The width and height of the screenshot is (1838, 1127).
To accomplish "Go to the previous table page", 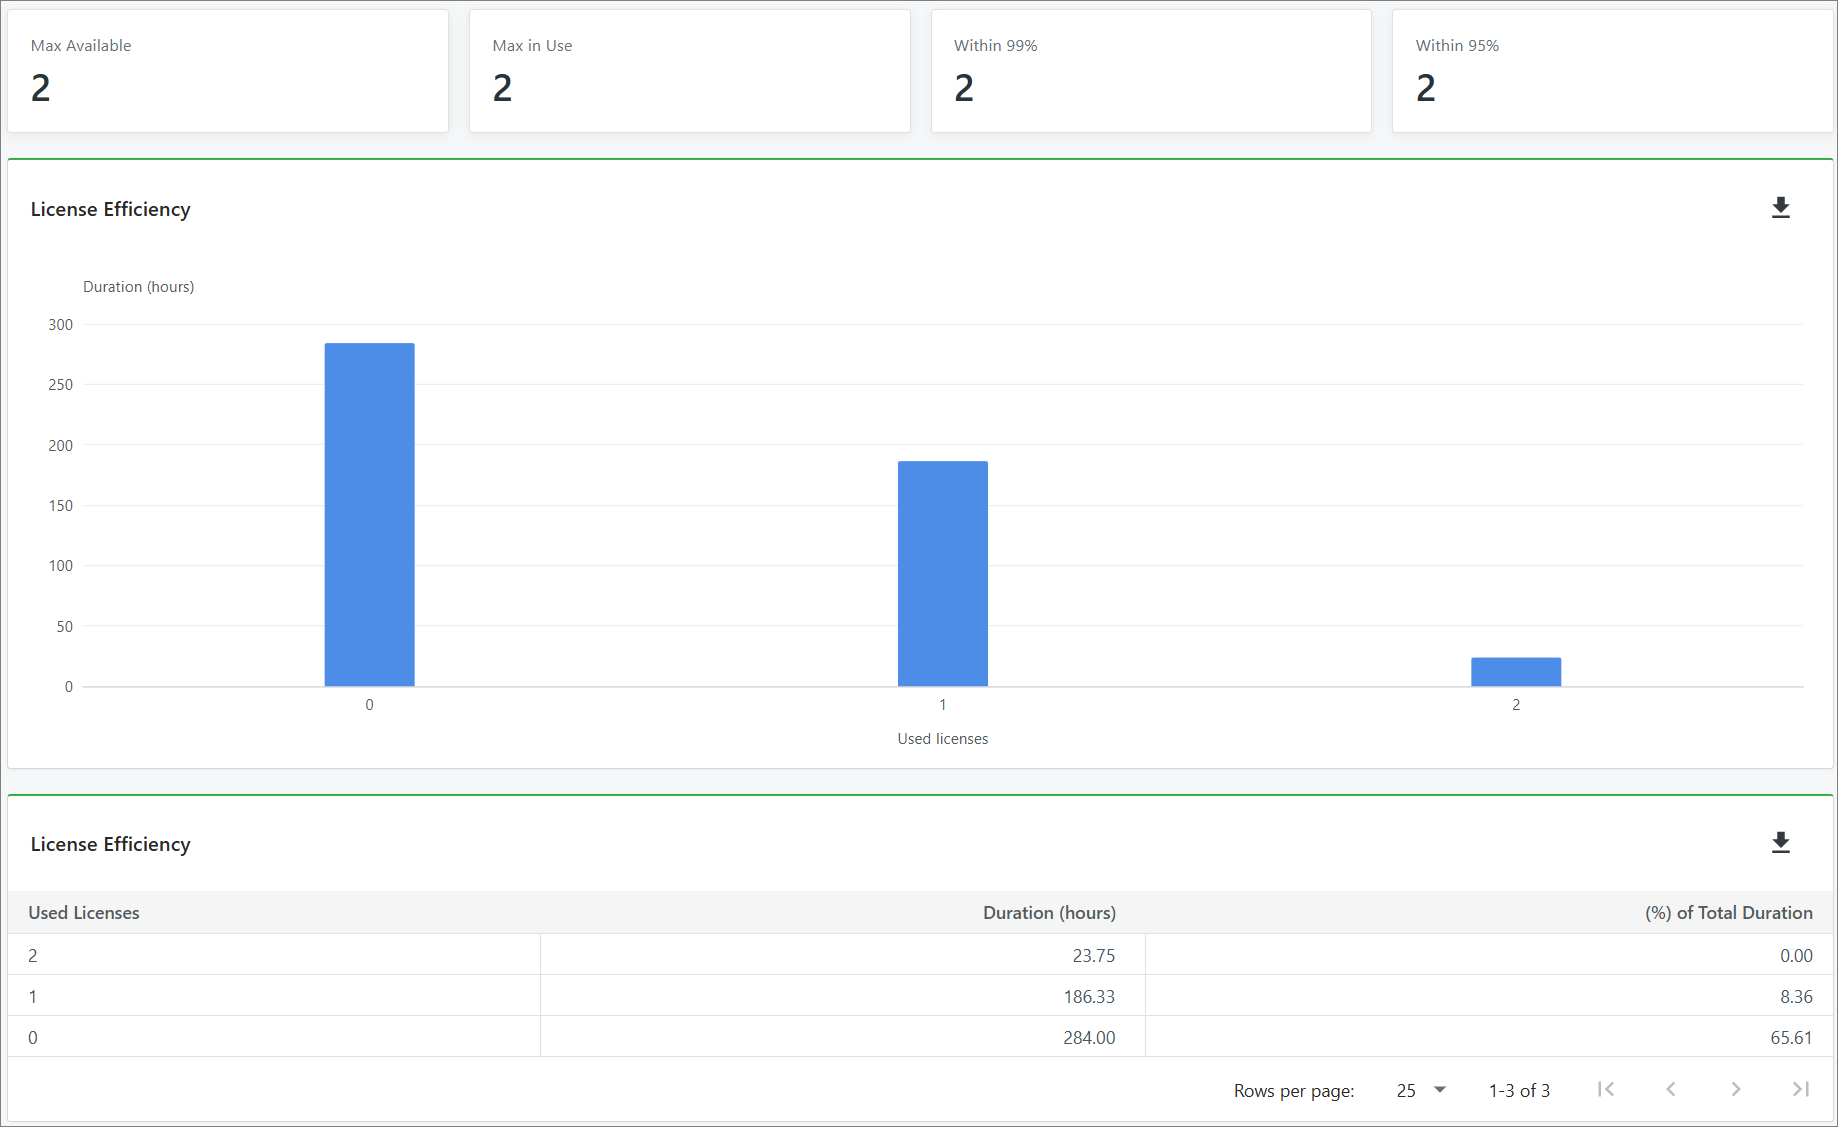I will [x=1671, y=1089].
